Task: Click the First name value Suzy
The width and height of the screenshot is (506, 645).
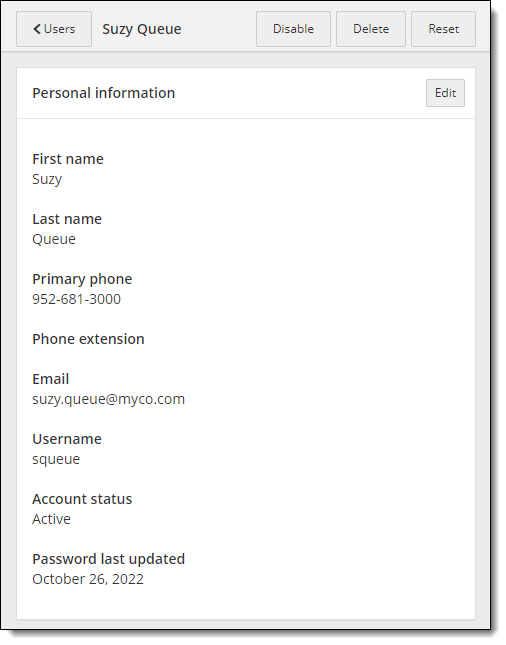Action: pos(47,179)
